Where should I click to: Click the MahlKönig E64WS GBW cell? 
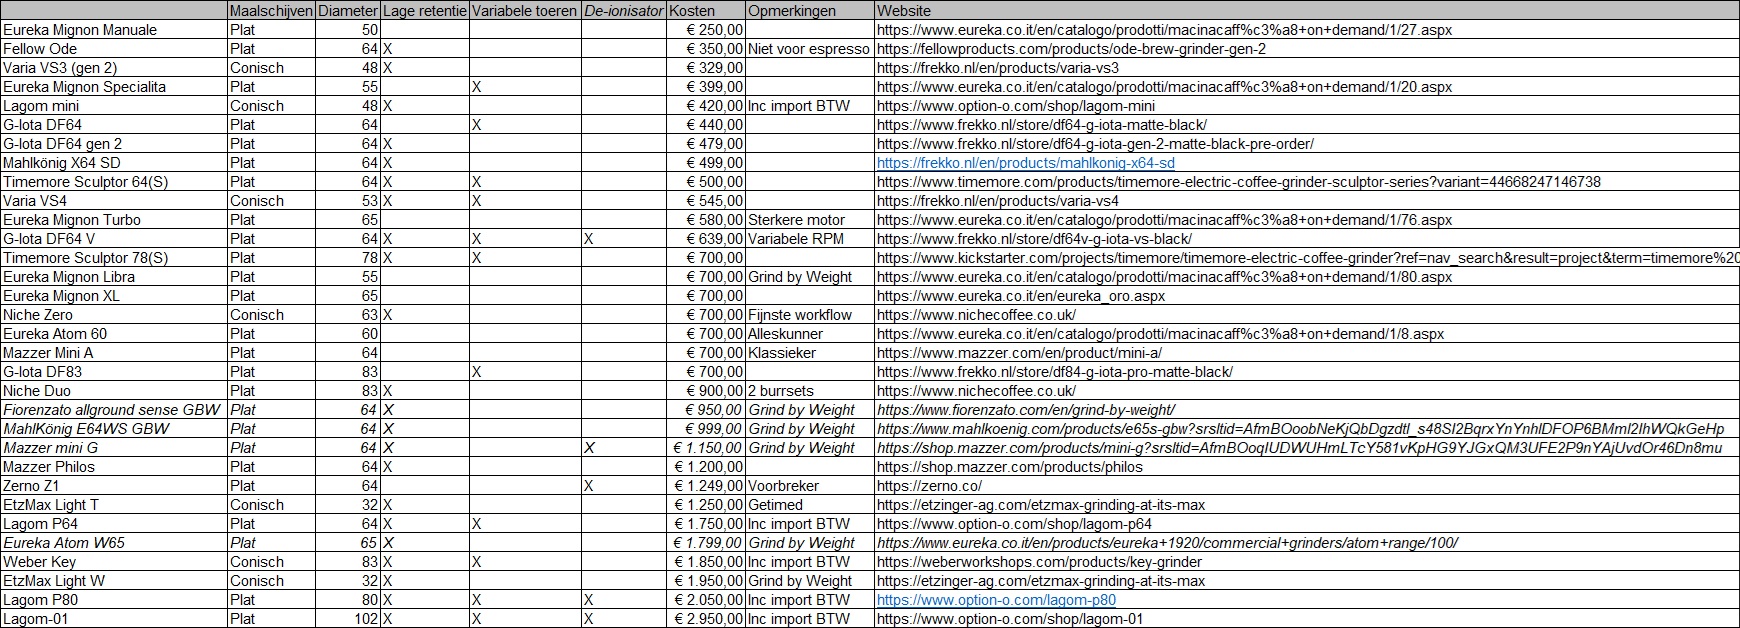coord(114,429)
